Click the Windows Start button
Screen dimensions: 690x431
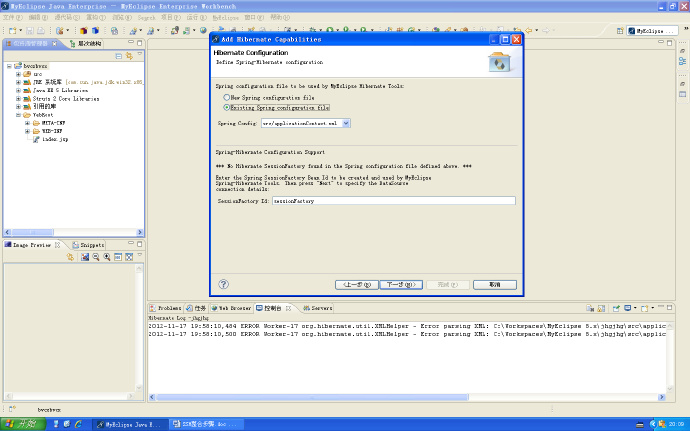(x=23, y=424)
